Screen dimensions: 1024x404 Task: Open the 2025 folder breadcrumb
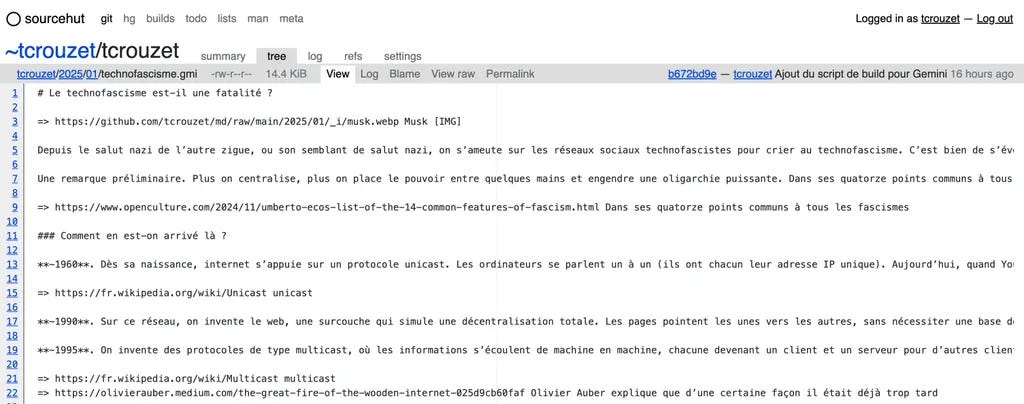(69, 74)
